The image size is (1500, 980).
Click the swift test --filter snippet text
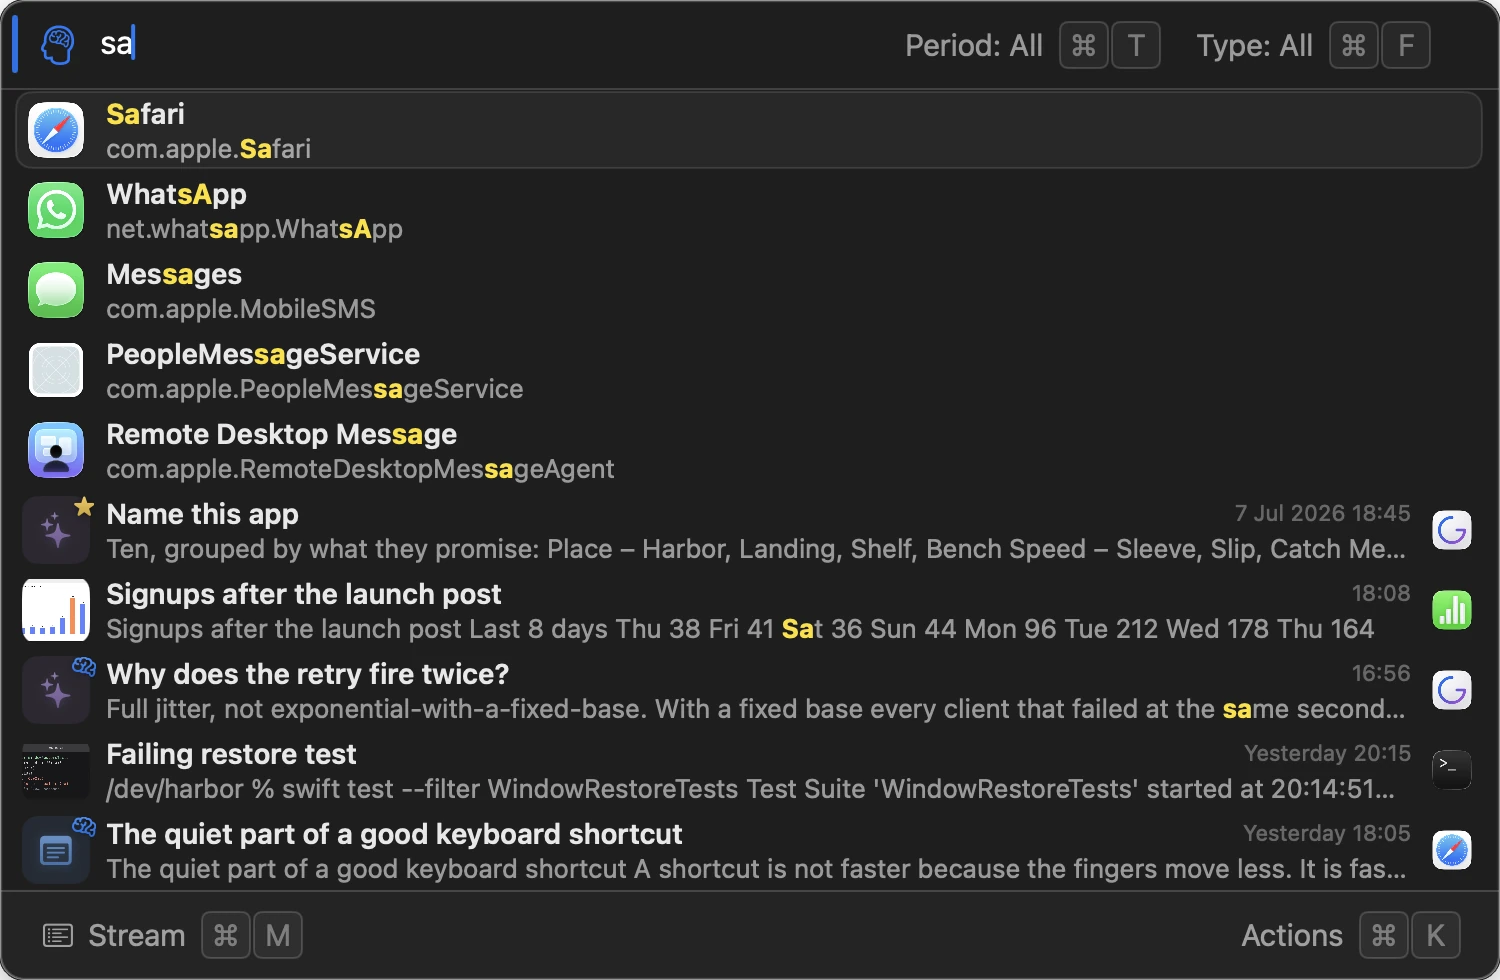[751, 789]
